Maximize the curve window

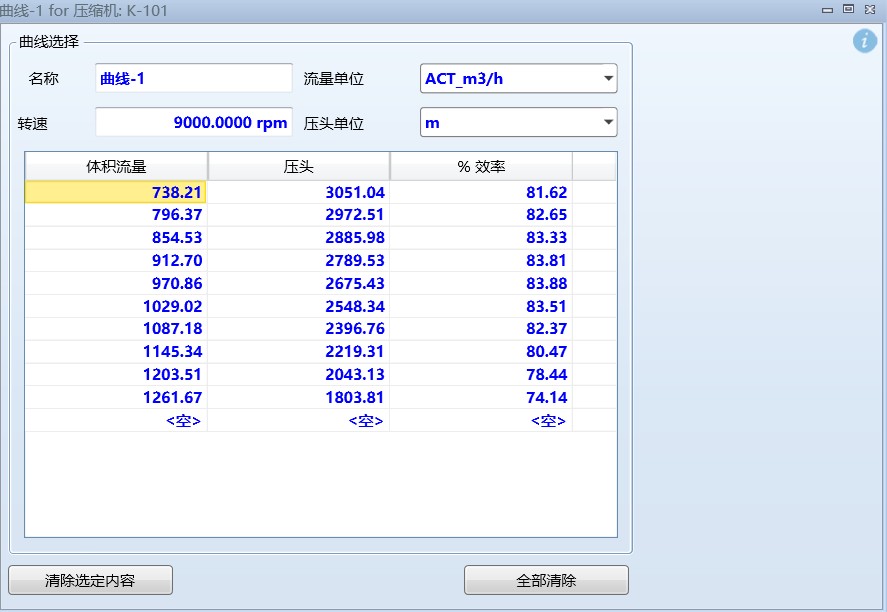(x=848, y=9)
